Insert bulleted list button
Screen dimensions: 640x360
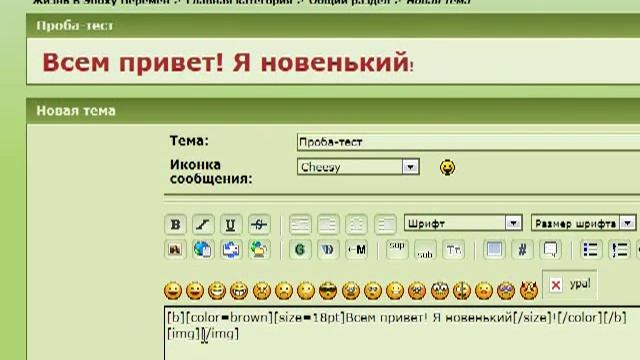tap(591, 249)
